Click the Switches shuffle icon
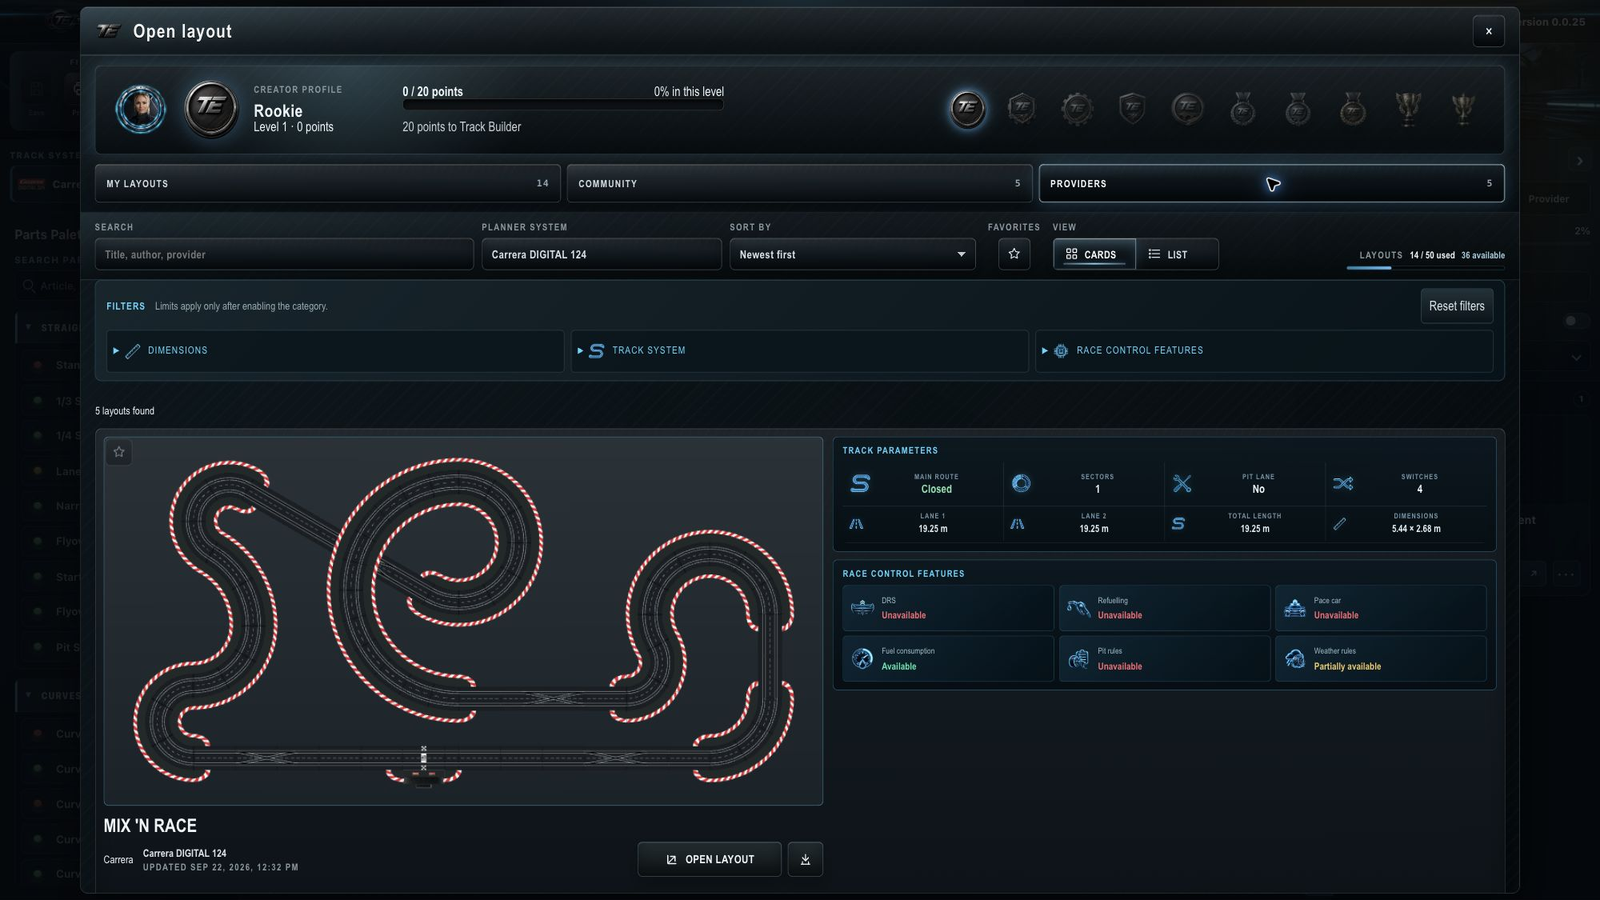Viewport: 1600px width, 900px height. [1343, 484]
